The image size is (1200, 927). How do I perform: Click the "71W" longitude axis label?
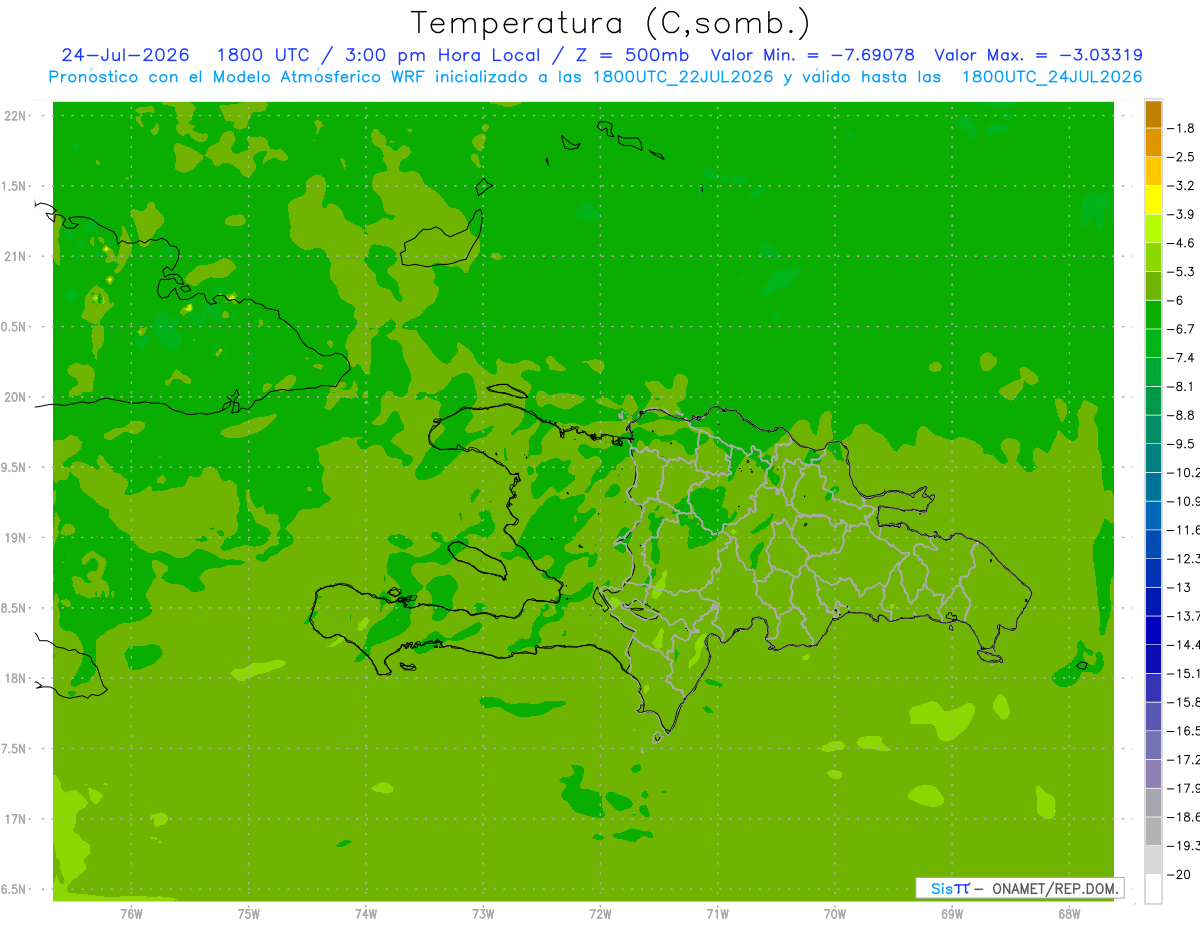tap(717, 913)
